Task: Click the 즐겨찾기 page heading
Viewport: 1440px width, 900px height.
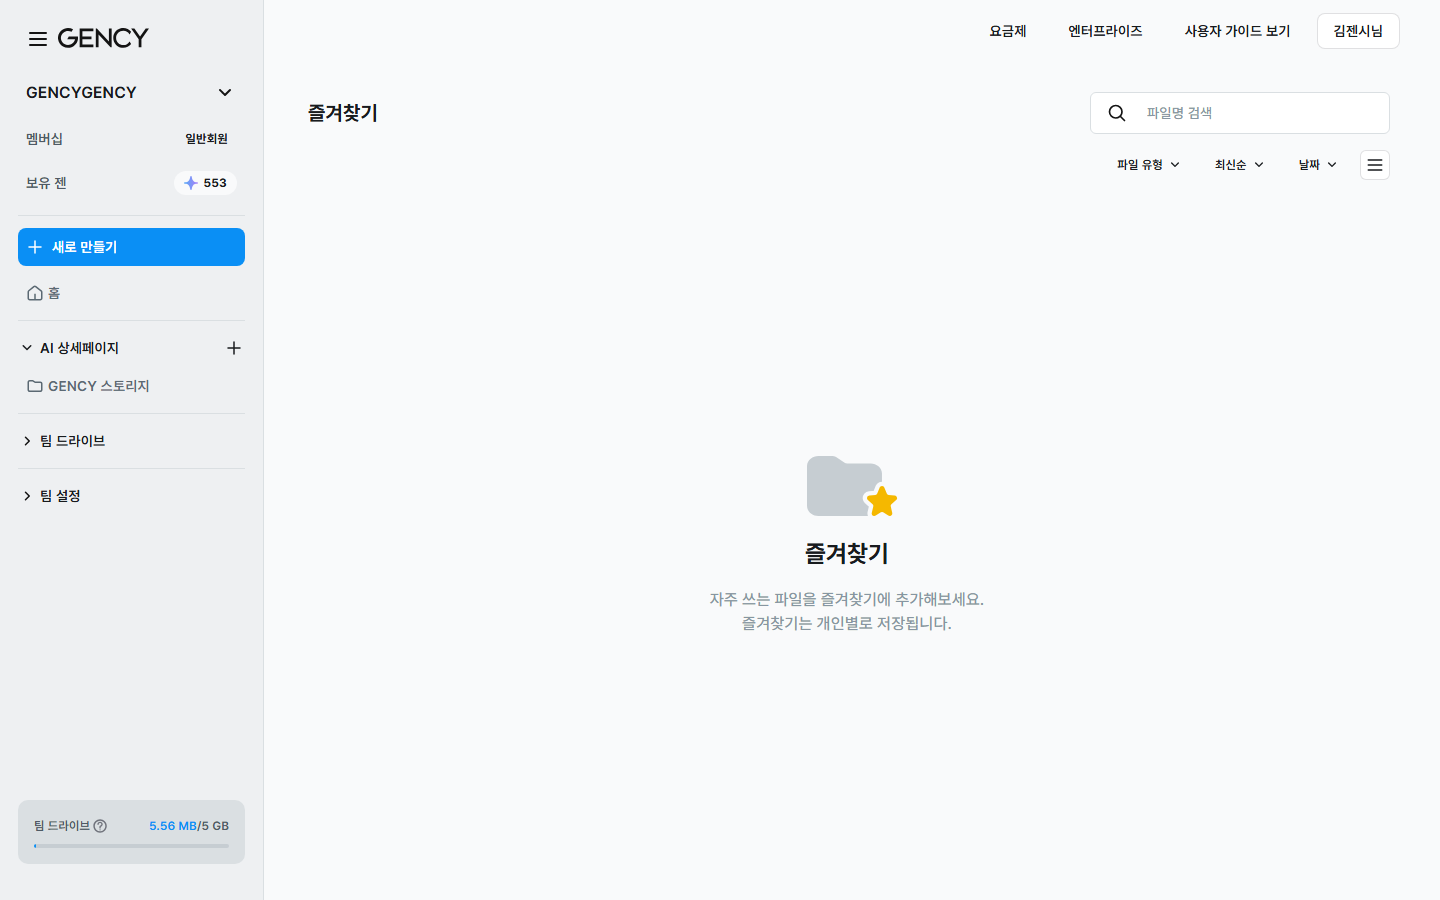Action: tap(343, 113)
